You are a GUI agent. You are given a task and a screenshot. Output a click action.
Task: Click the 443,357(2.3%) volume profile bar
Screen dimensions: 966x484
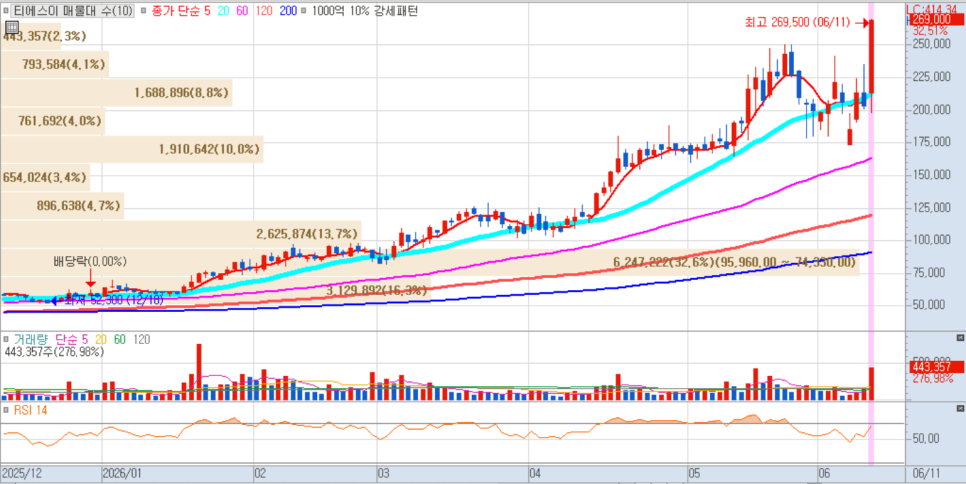pos(31,36)
